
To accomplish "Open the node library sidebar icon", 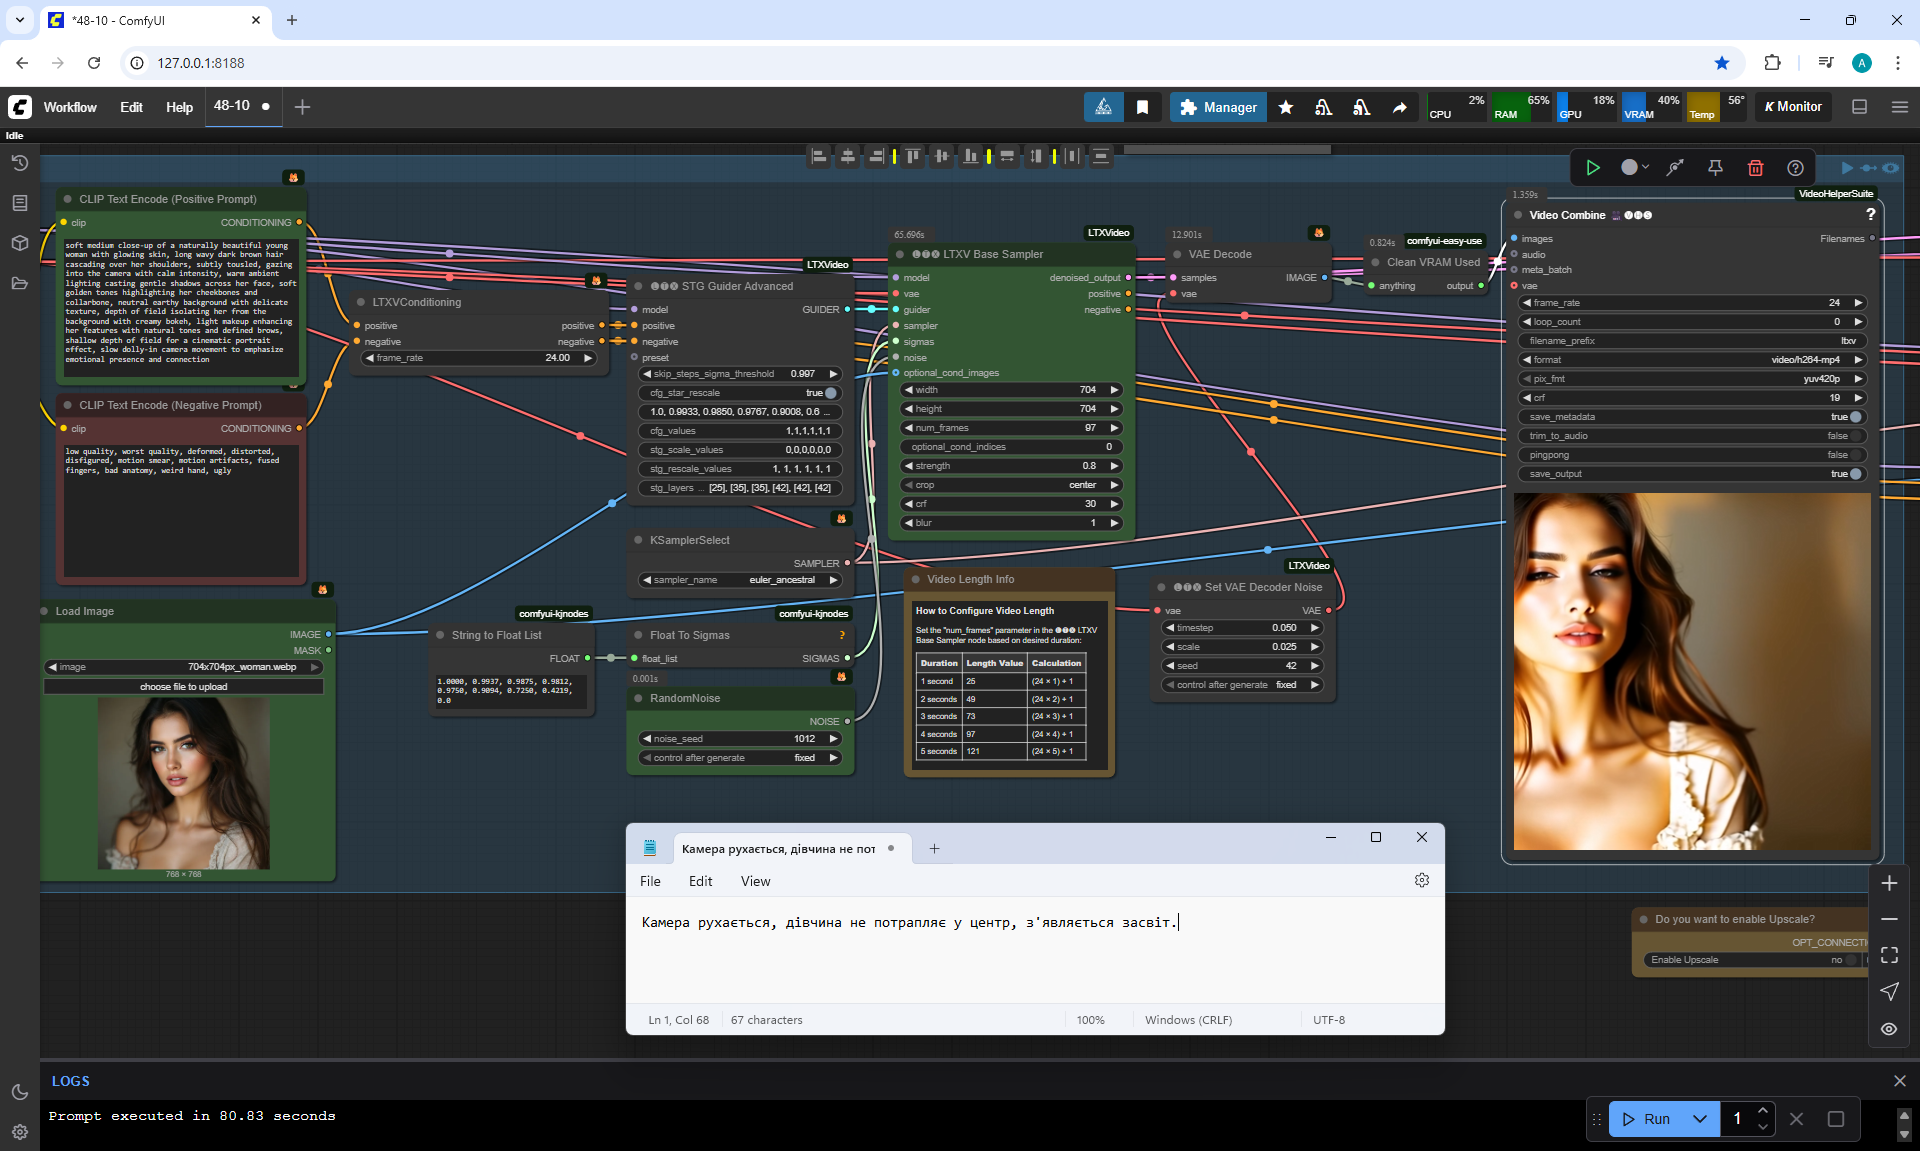I will tap(20, 203).
